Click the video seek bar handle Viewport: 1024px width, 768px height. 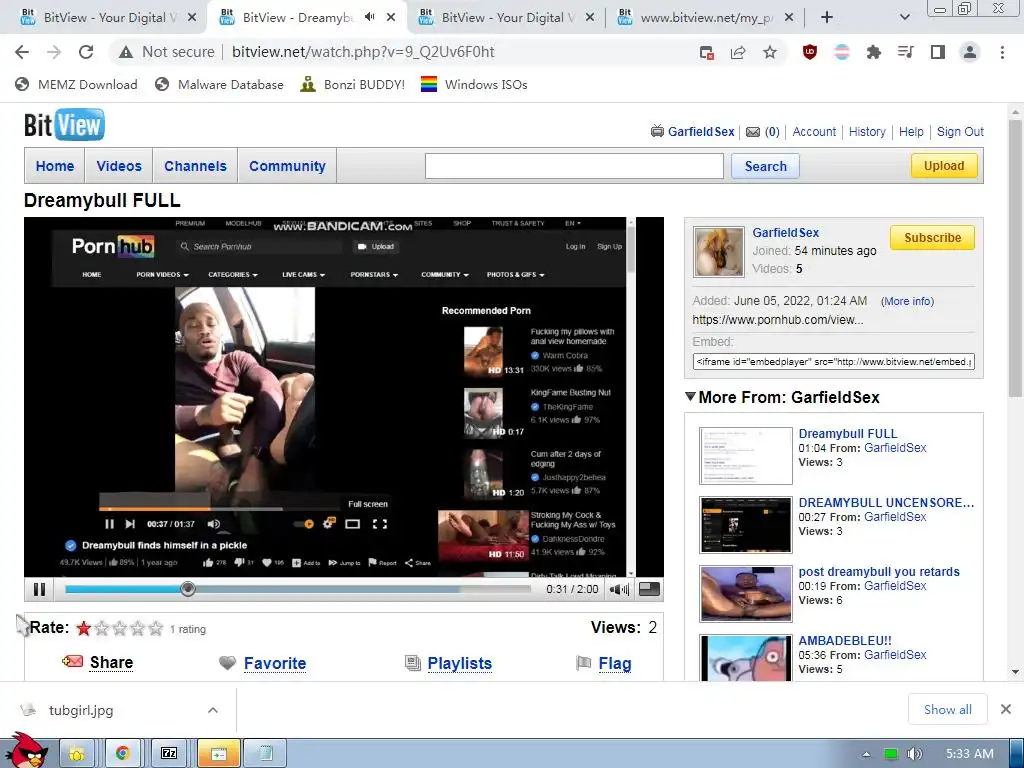[188, 589]
